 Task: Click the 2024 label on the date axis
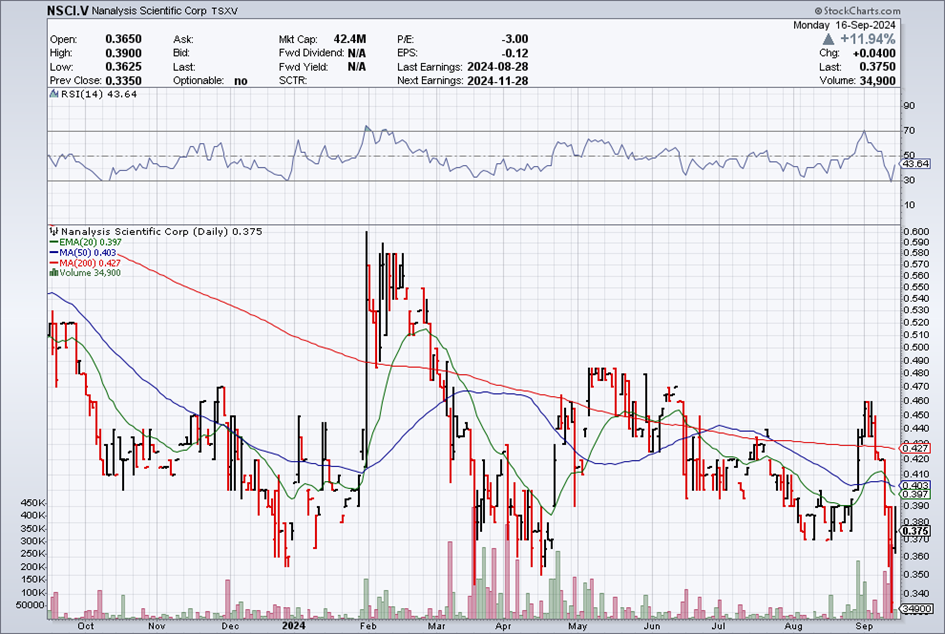coord(294,626)
